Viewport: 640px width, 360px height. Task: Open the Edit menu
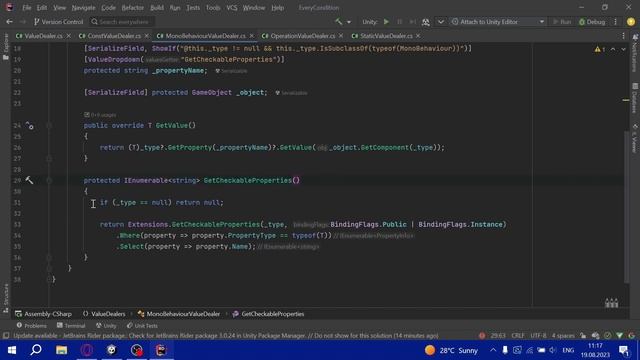[x=42, y=8]
